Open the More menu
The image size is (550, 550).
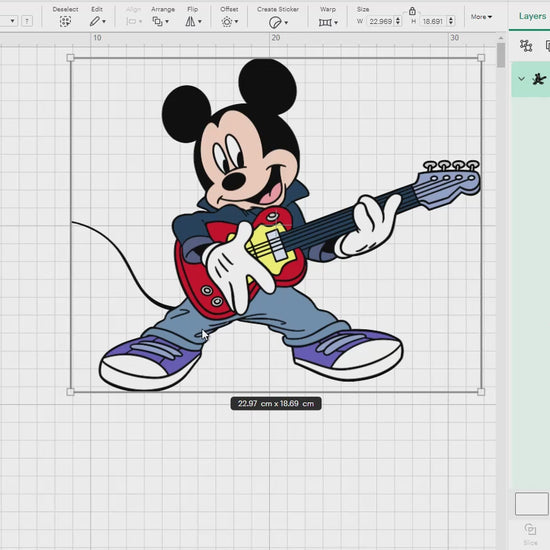point(481,17)
